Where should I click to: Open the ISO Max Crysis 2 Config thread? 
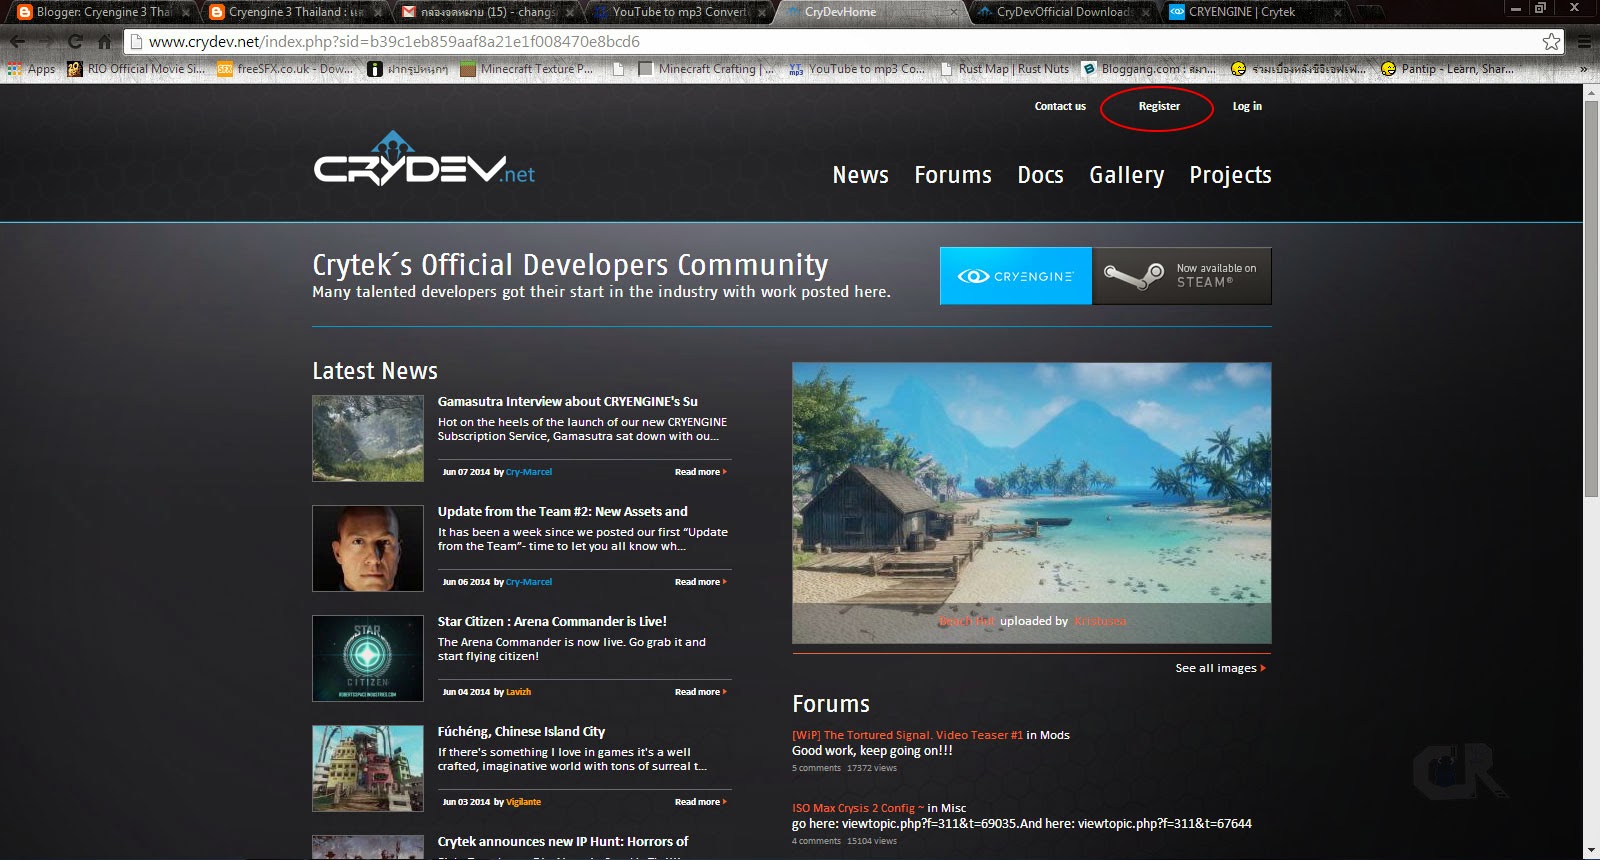857,808
